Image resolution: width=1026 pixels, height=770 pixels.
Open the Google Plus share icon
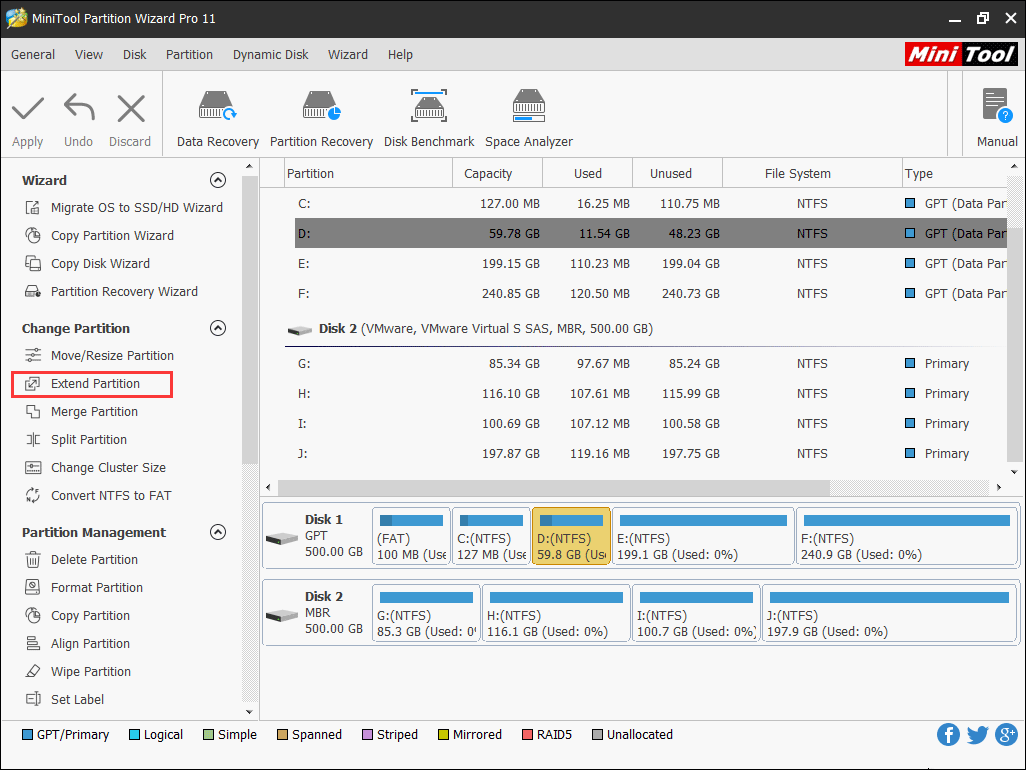(x=1006, y=735)
